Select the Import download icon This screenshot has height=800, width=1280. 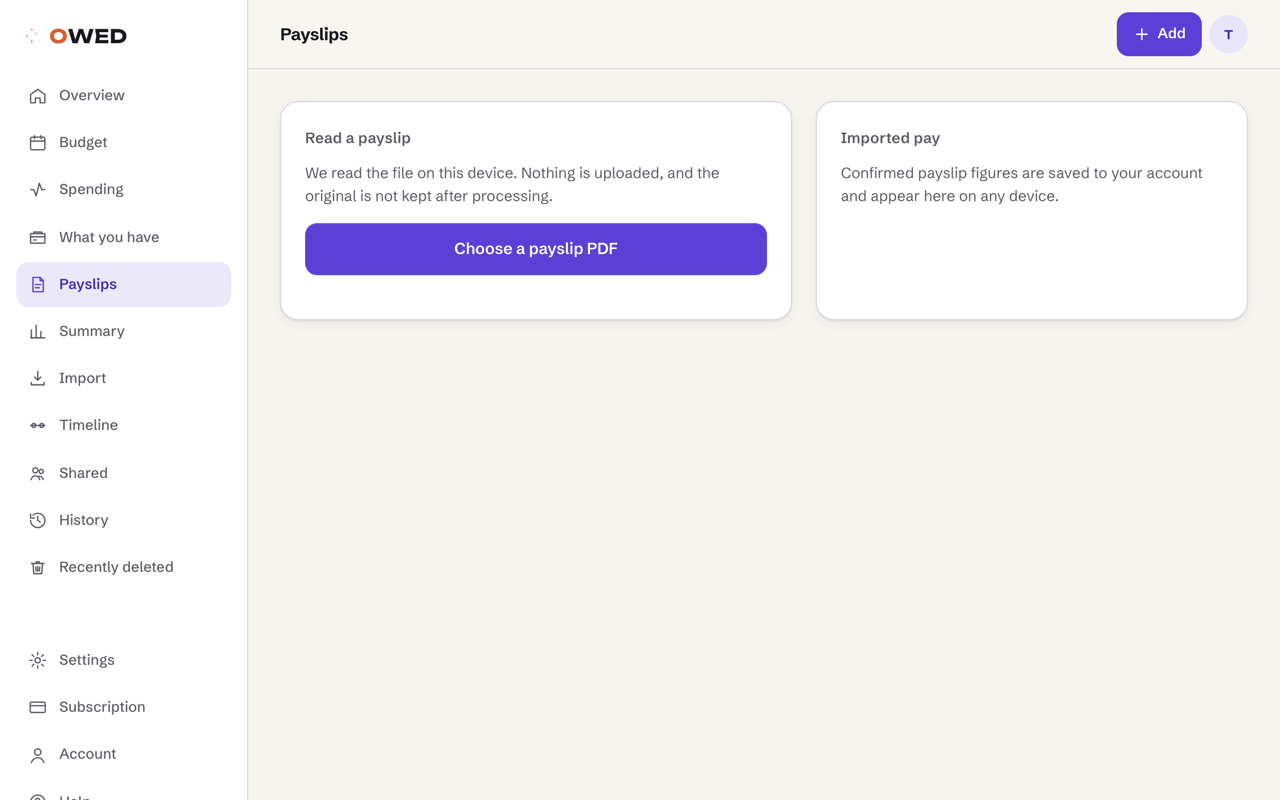point(38,379)
